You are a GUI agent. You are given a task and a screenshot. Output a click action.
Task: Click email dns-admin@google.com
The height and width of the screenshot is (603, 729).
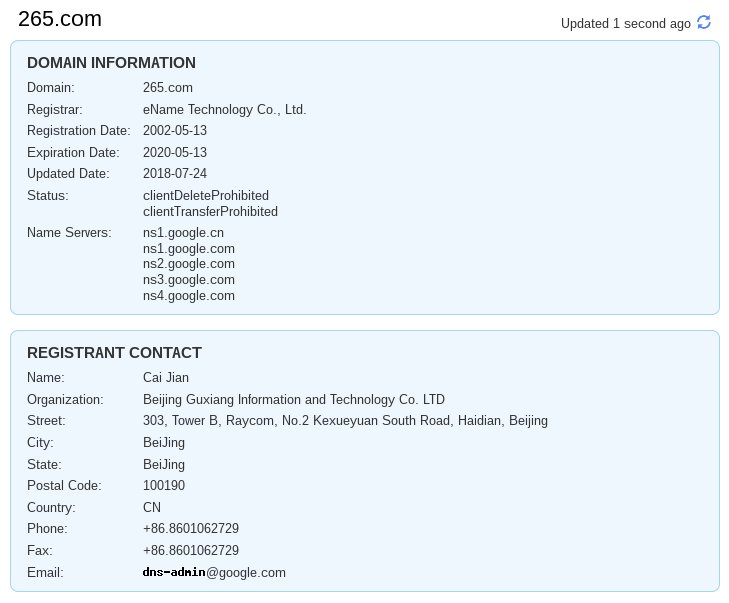click(x=214, y=572)
